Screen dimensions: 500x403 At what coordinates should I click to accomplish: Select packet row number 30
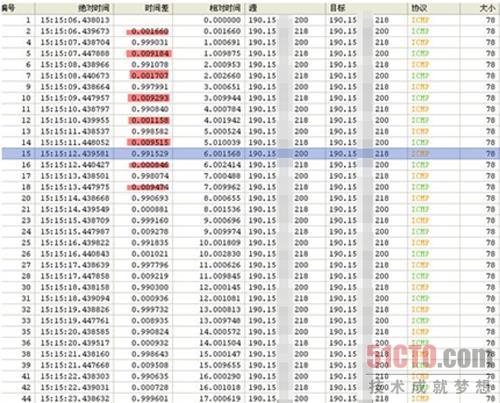click(250, 287)
